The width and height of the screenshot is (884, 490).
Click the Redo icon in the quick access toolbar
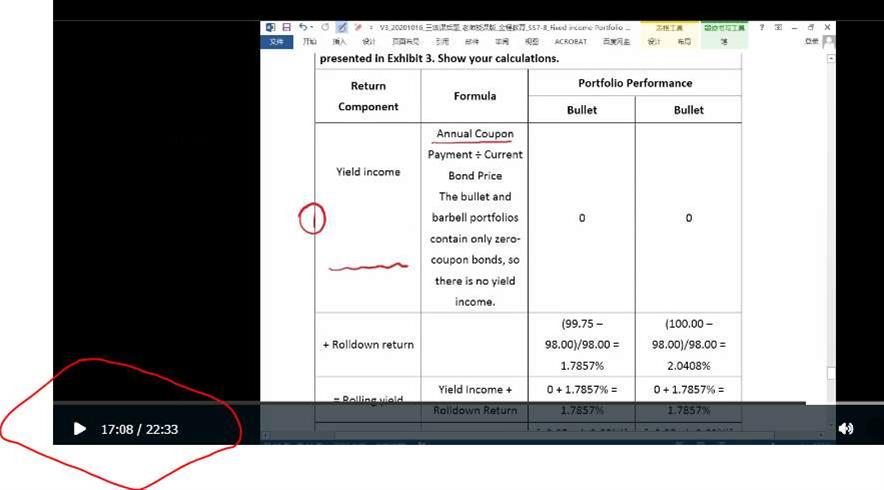pos(324,27)
